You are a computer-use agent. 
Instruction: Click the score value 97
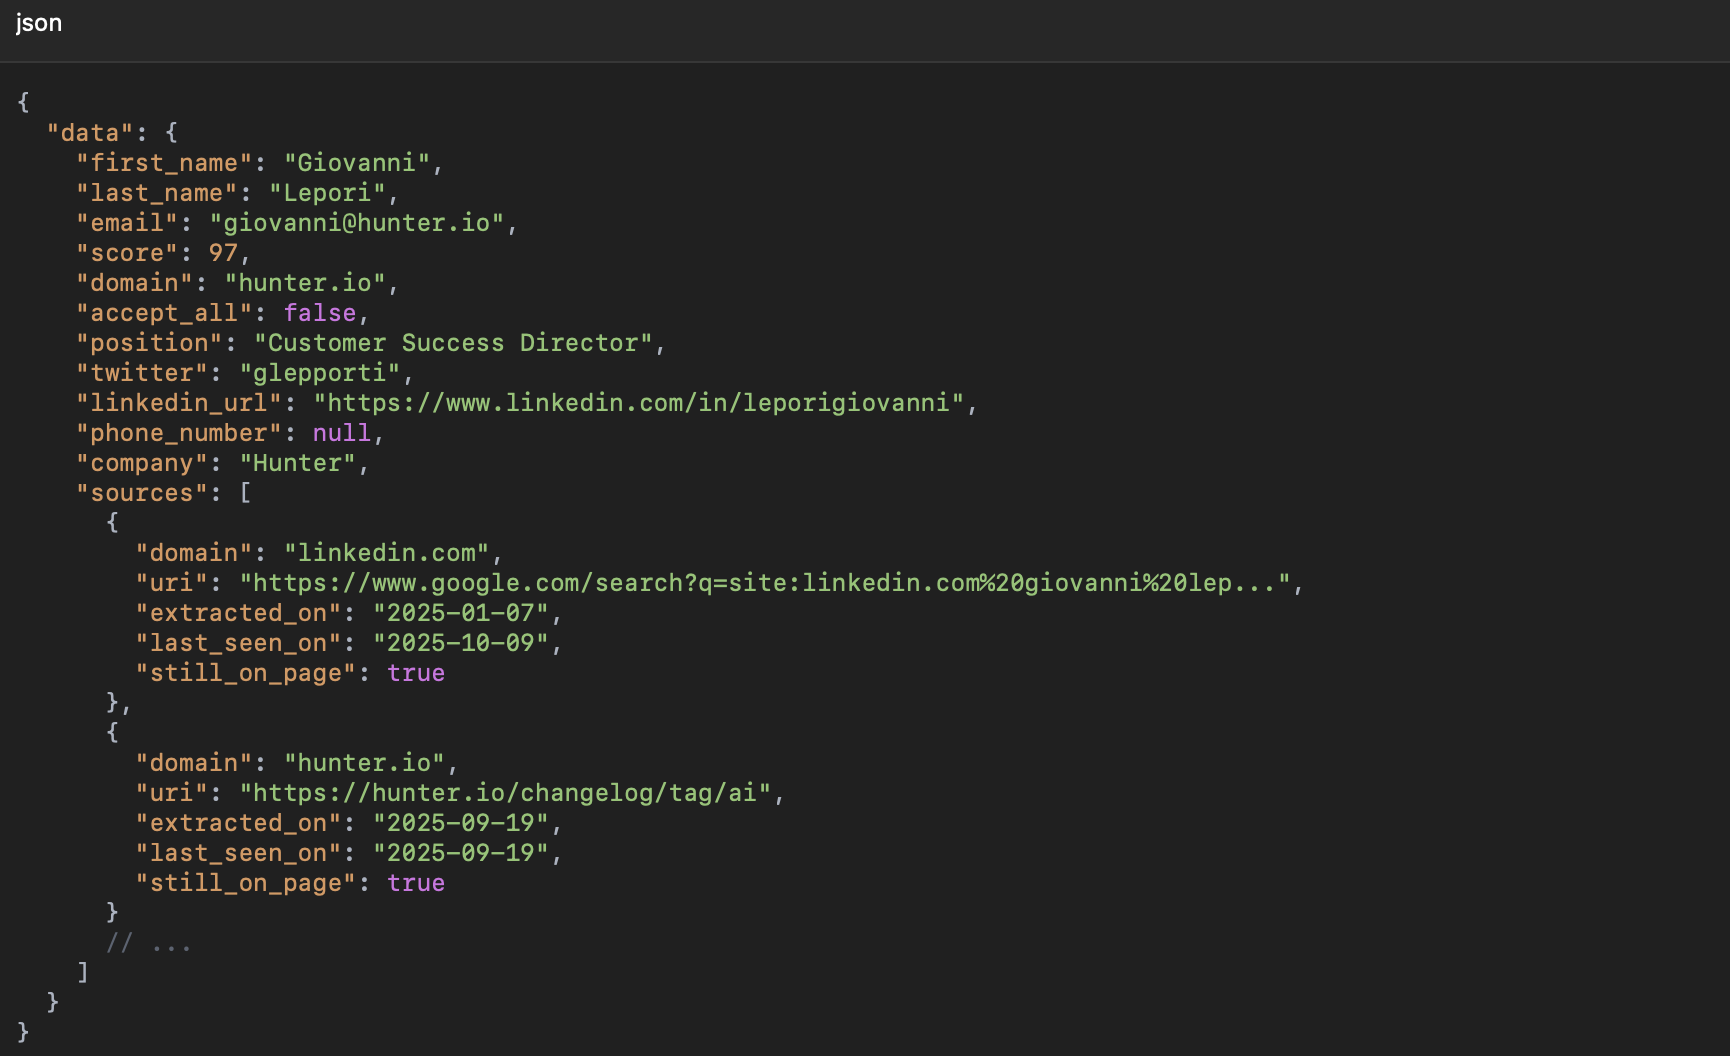click(x=223, y=253)
